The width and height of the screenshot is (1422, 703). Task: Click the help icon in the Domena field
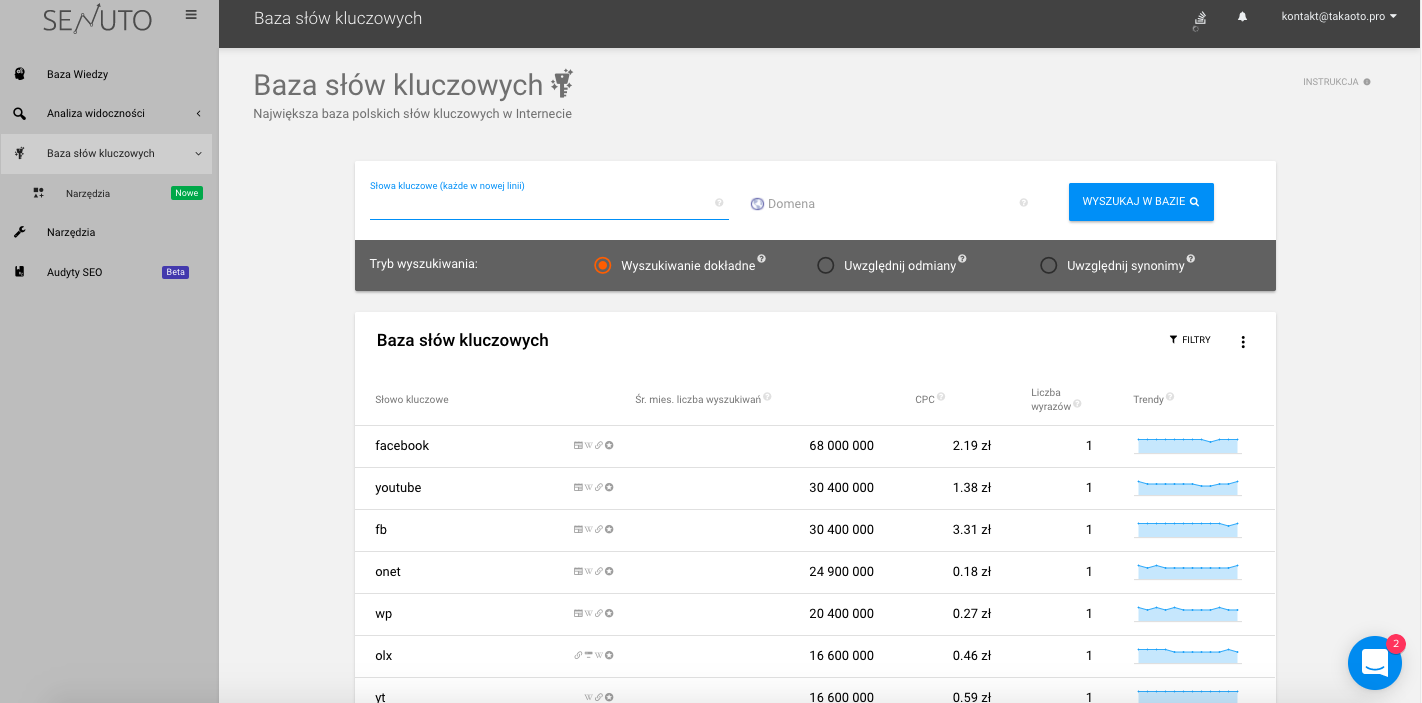point(1024,203)
